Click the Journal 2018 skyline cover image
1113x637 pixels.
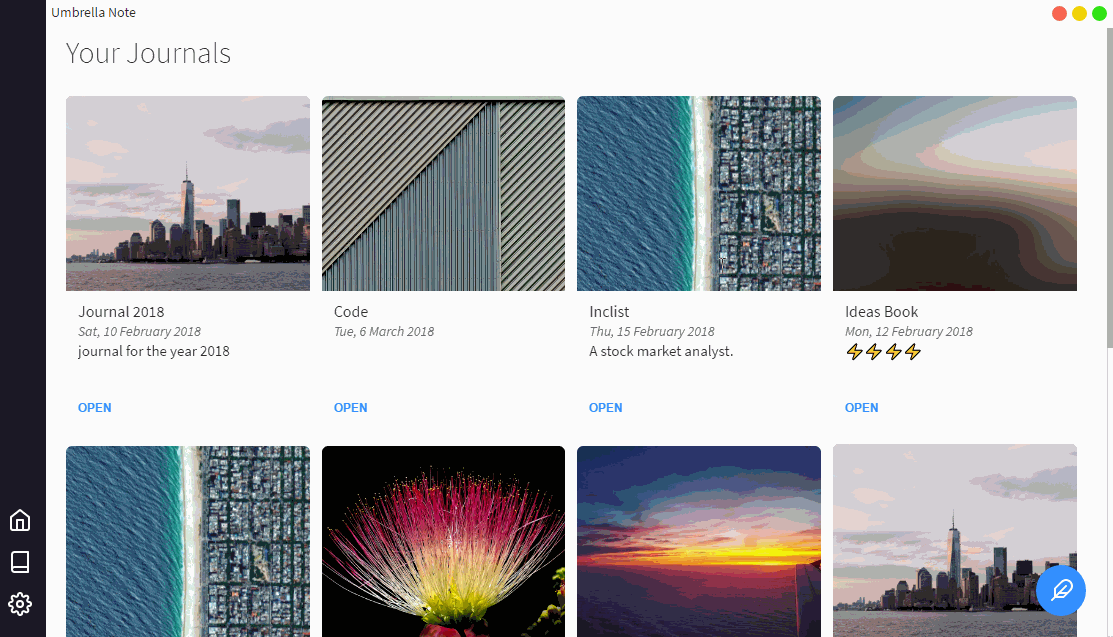pos(188,193)
